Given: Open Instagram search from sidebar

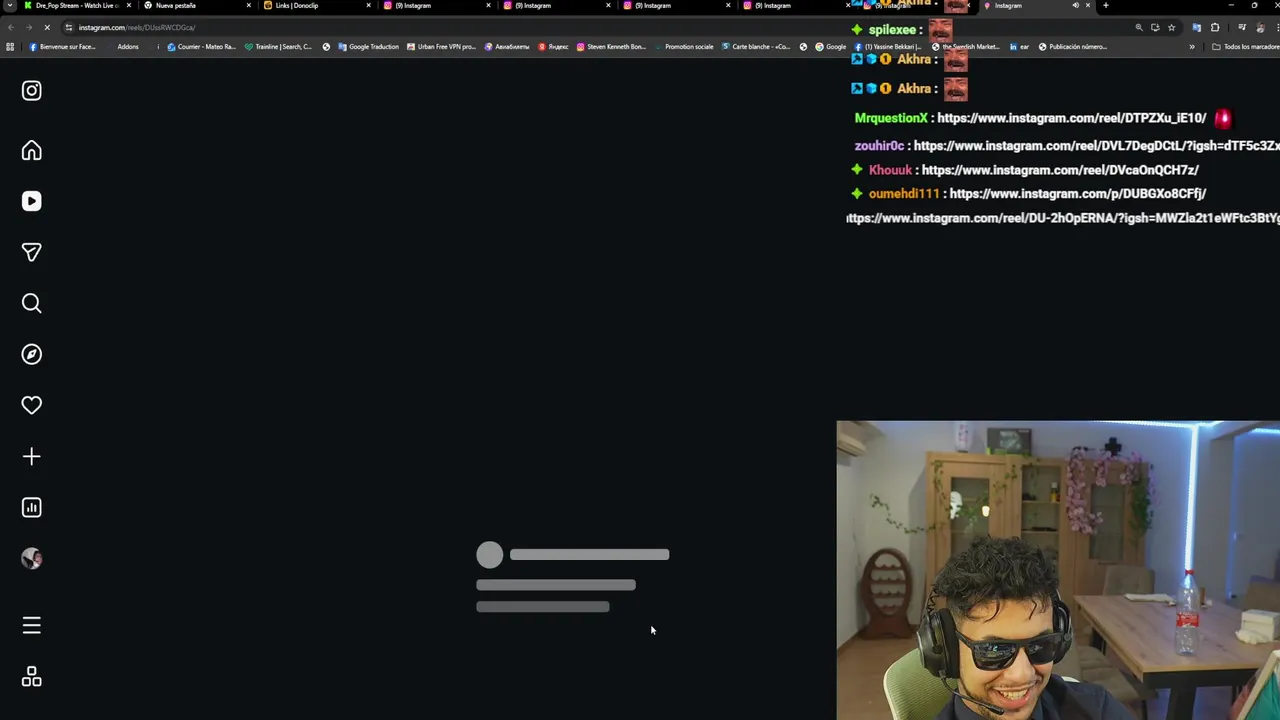Looking at the screenshot, I should (x=31, y=303).
